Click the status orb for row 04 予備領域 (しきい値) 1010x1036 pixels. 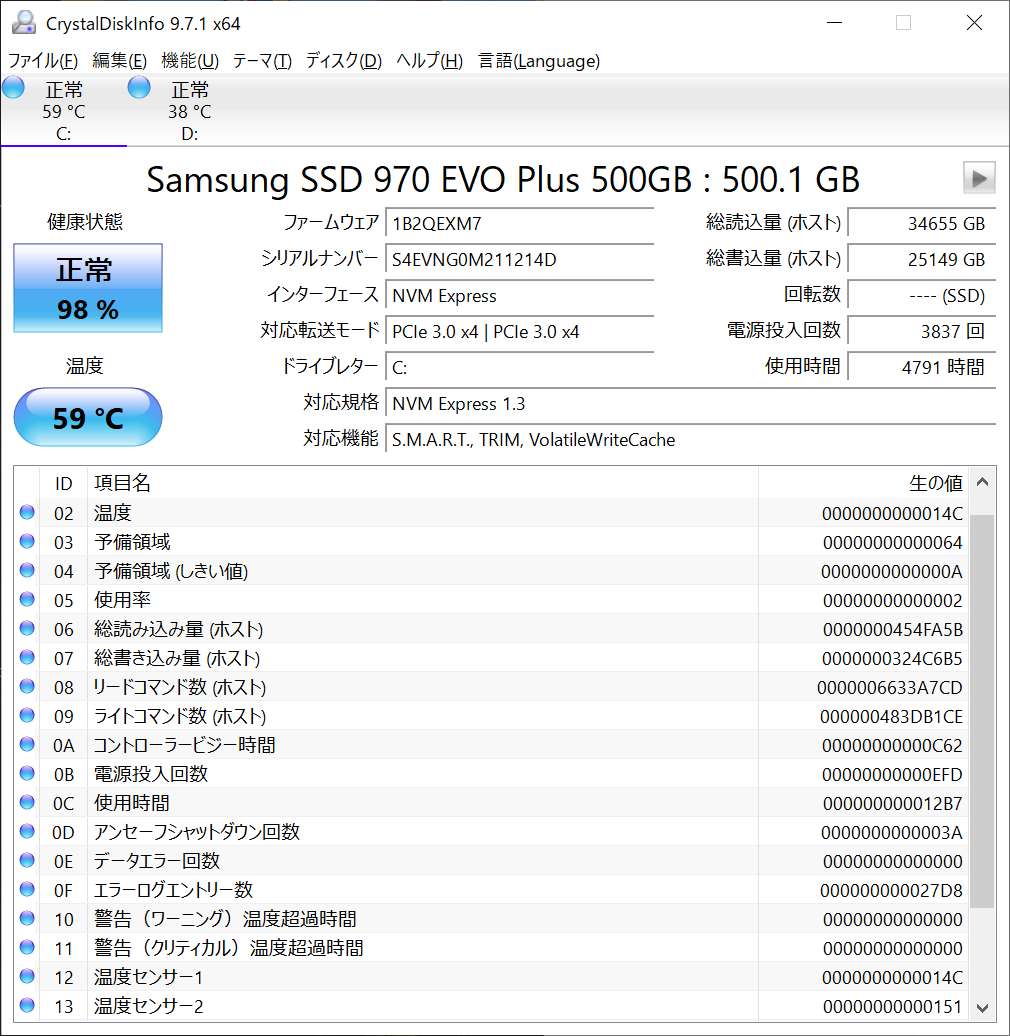[27, 570]
